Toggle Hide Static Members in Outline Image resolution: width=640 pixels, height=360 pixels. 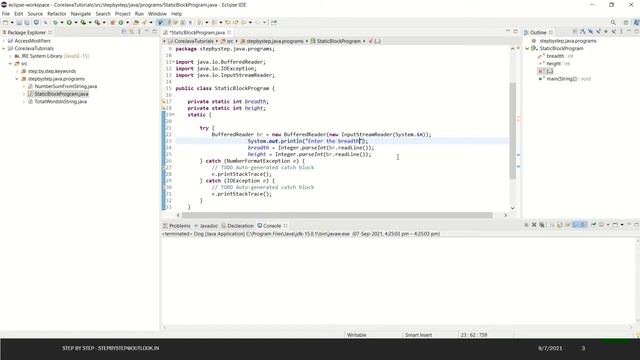coord(598,31)
